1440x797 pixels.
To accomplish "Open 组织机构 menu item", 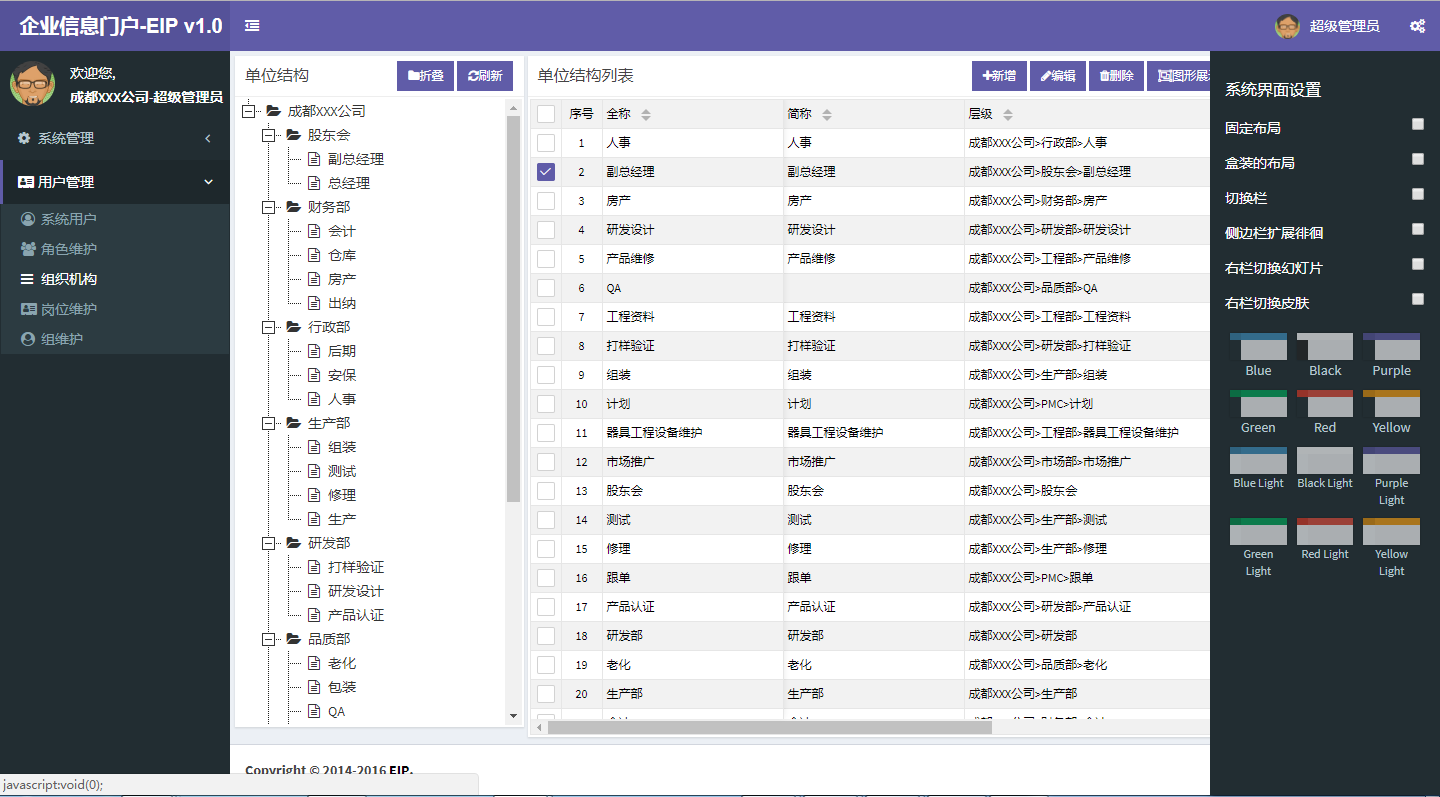I will 115,279.
